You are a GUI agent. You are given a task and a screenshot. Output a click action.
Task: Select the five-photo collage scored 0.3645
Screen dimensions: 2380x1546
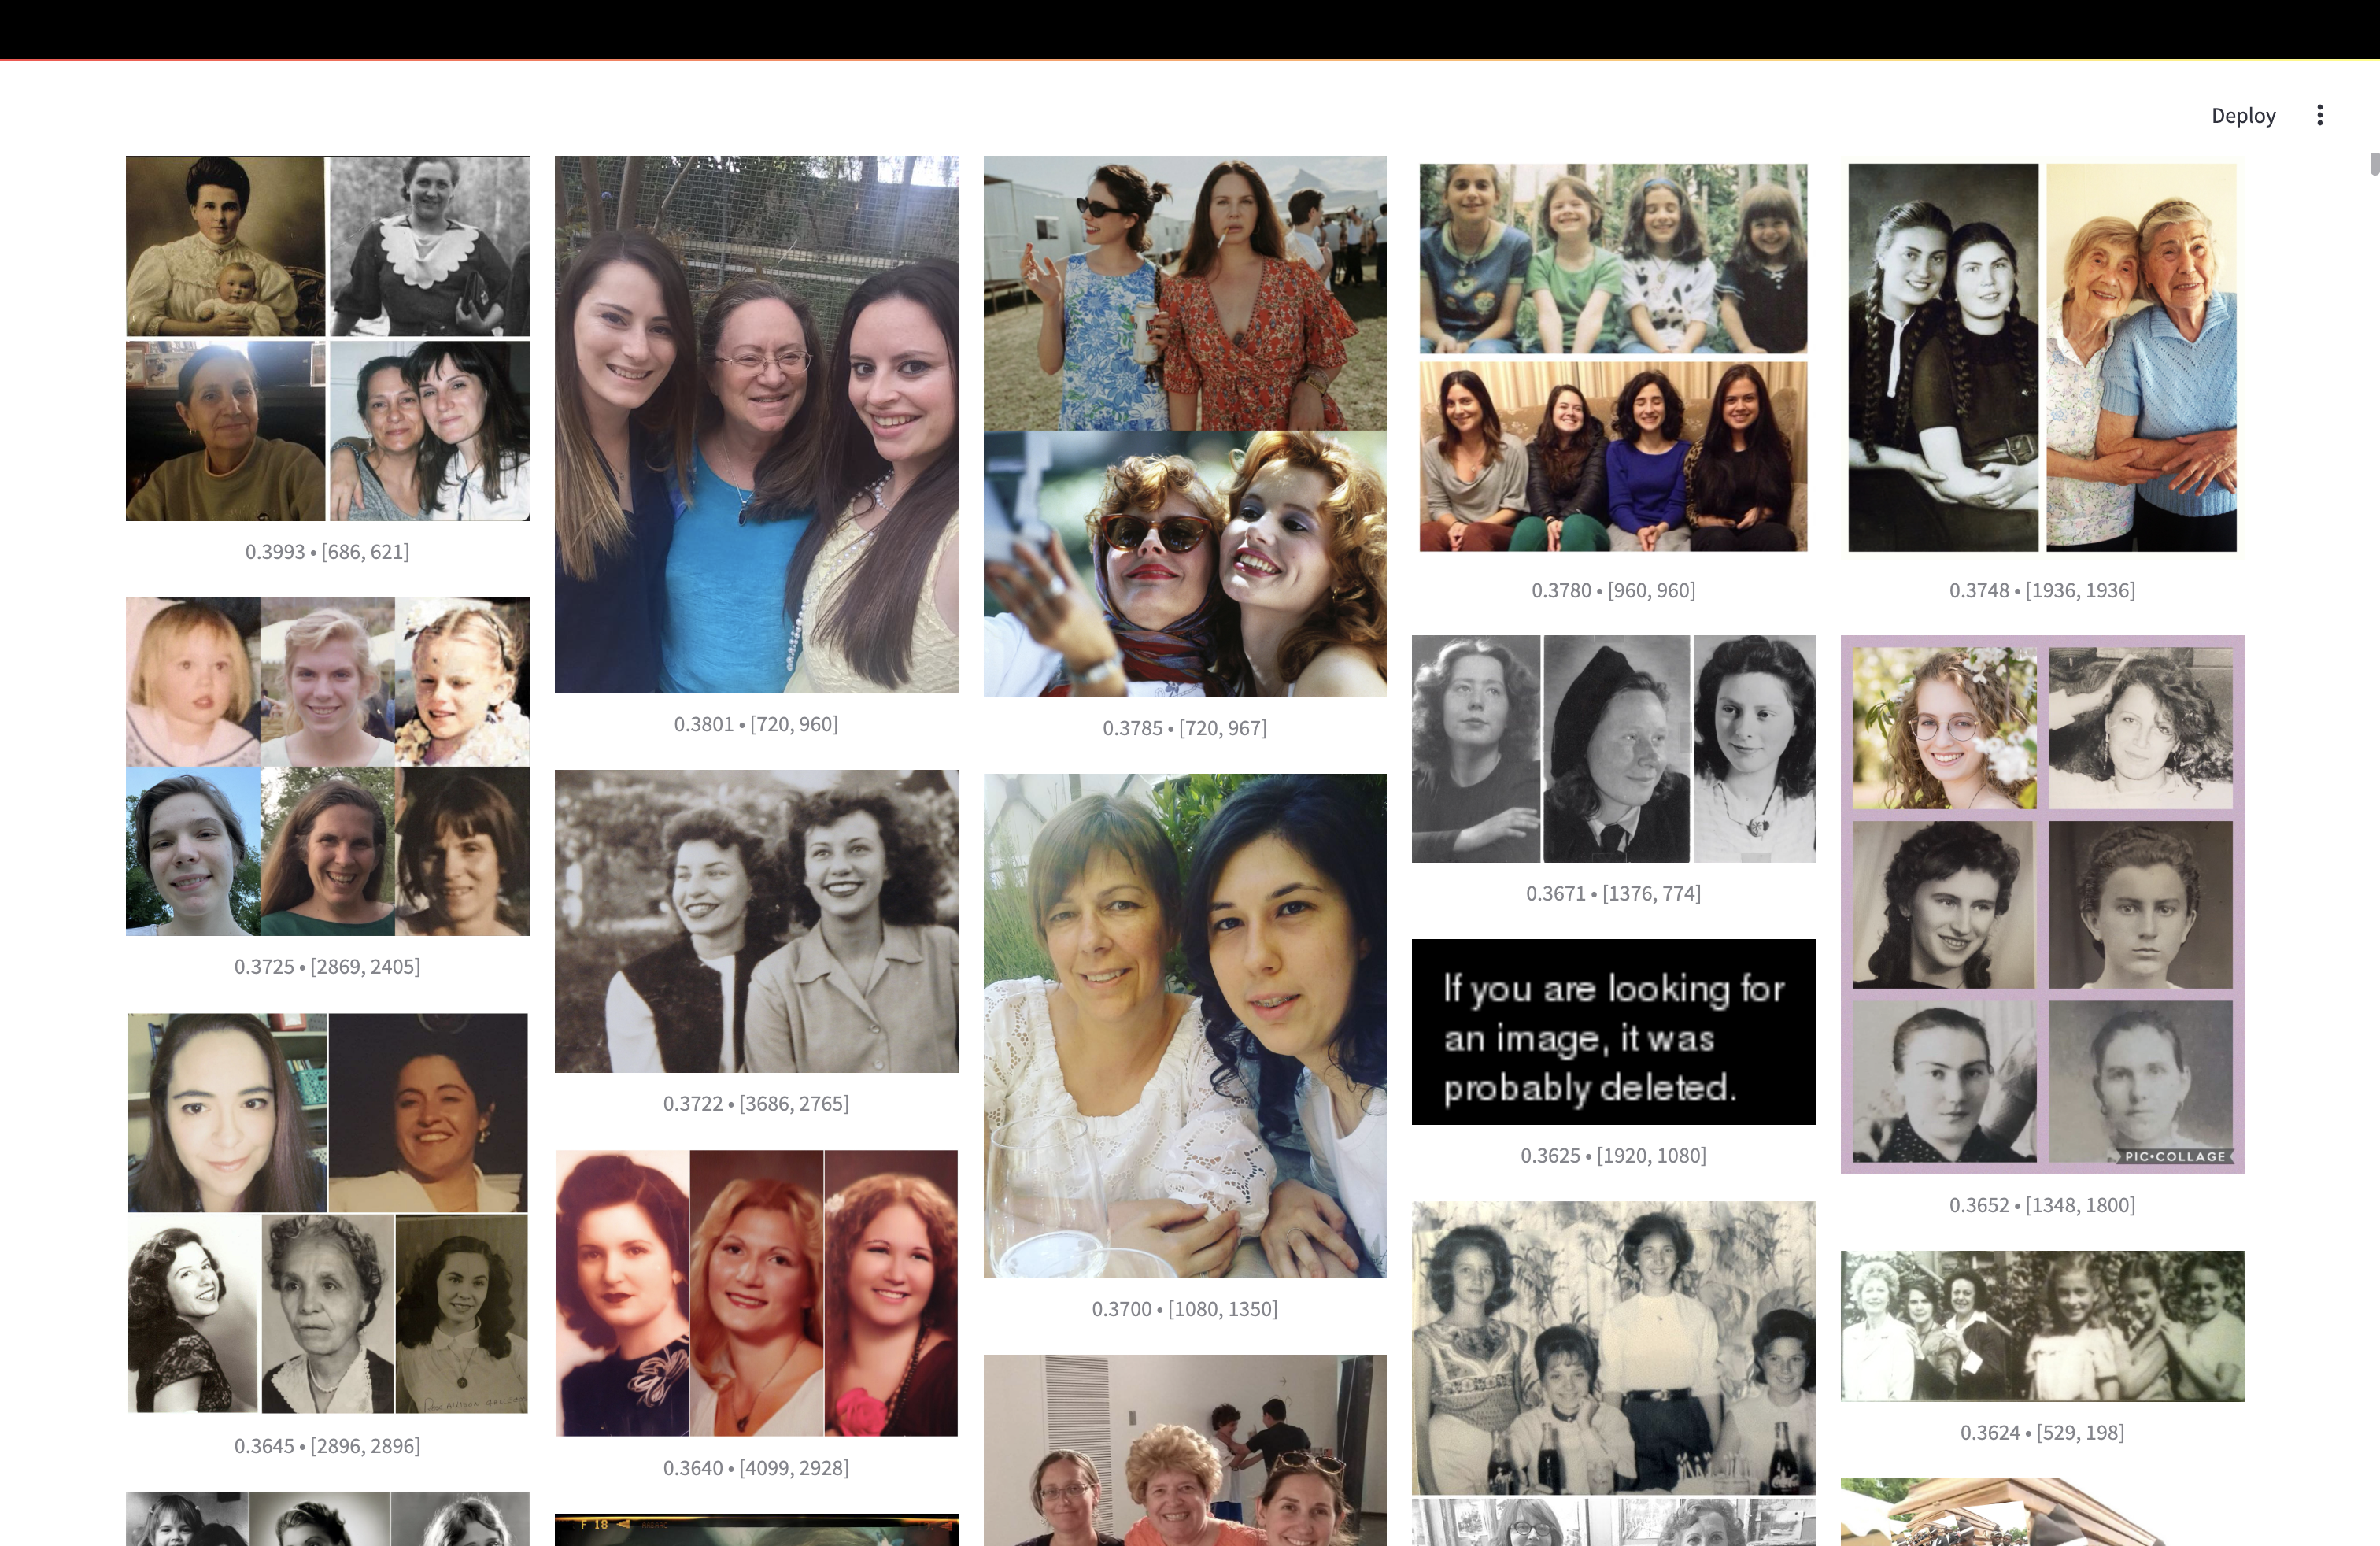pyautogui.click(x=327, y=1212)
